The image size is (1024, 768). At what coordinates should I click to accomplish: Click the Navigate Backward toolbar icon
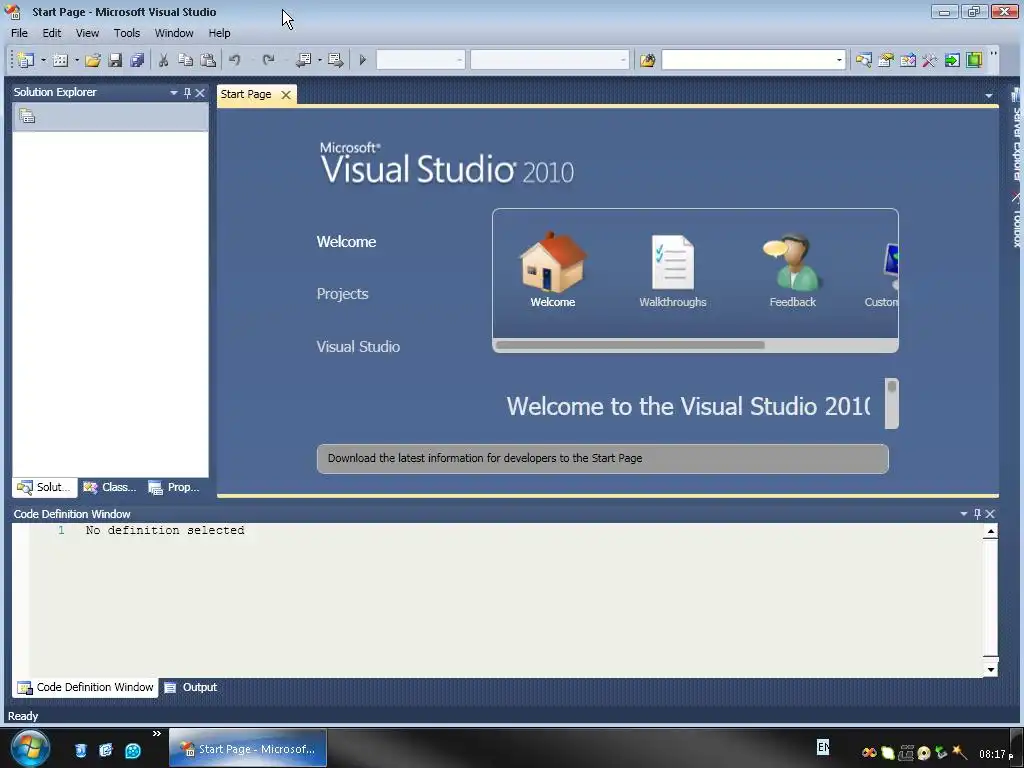click(304, 60)
